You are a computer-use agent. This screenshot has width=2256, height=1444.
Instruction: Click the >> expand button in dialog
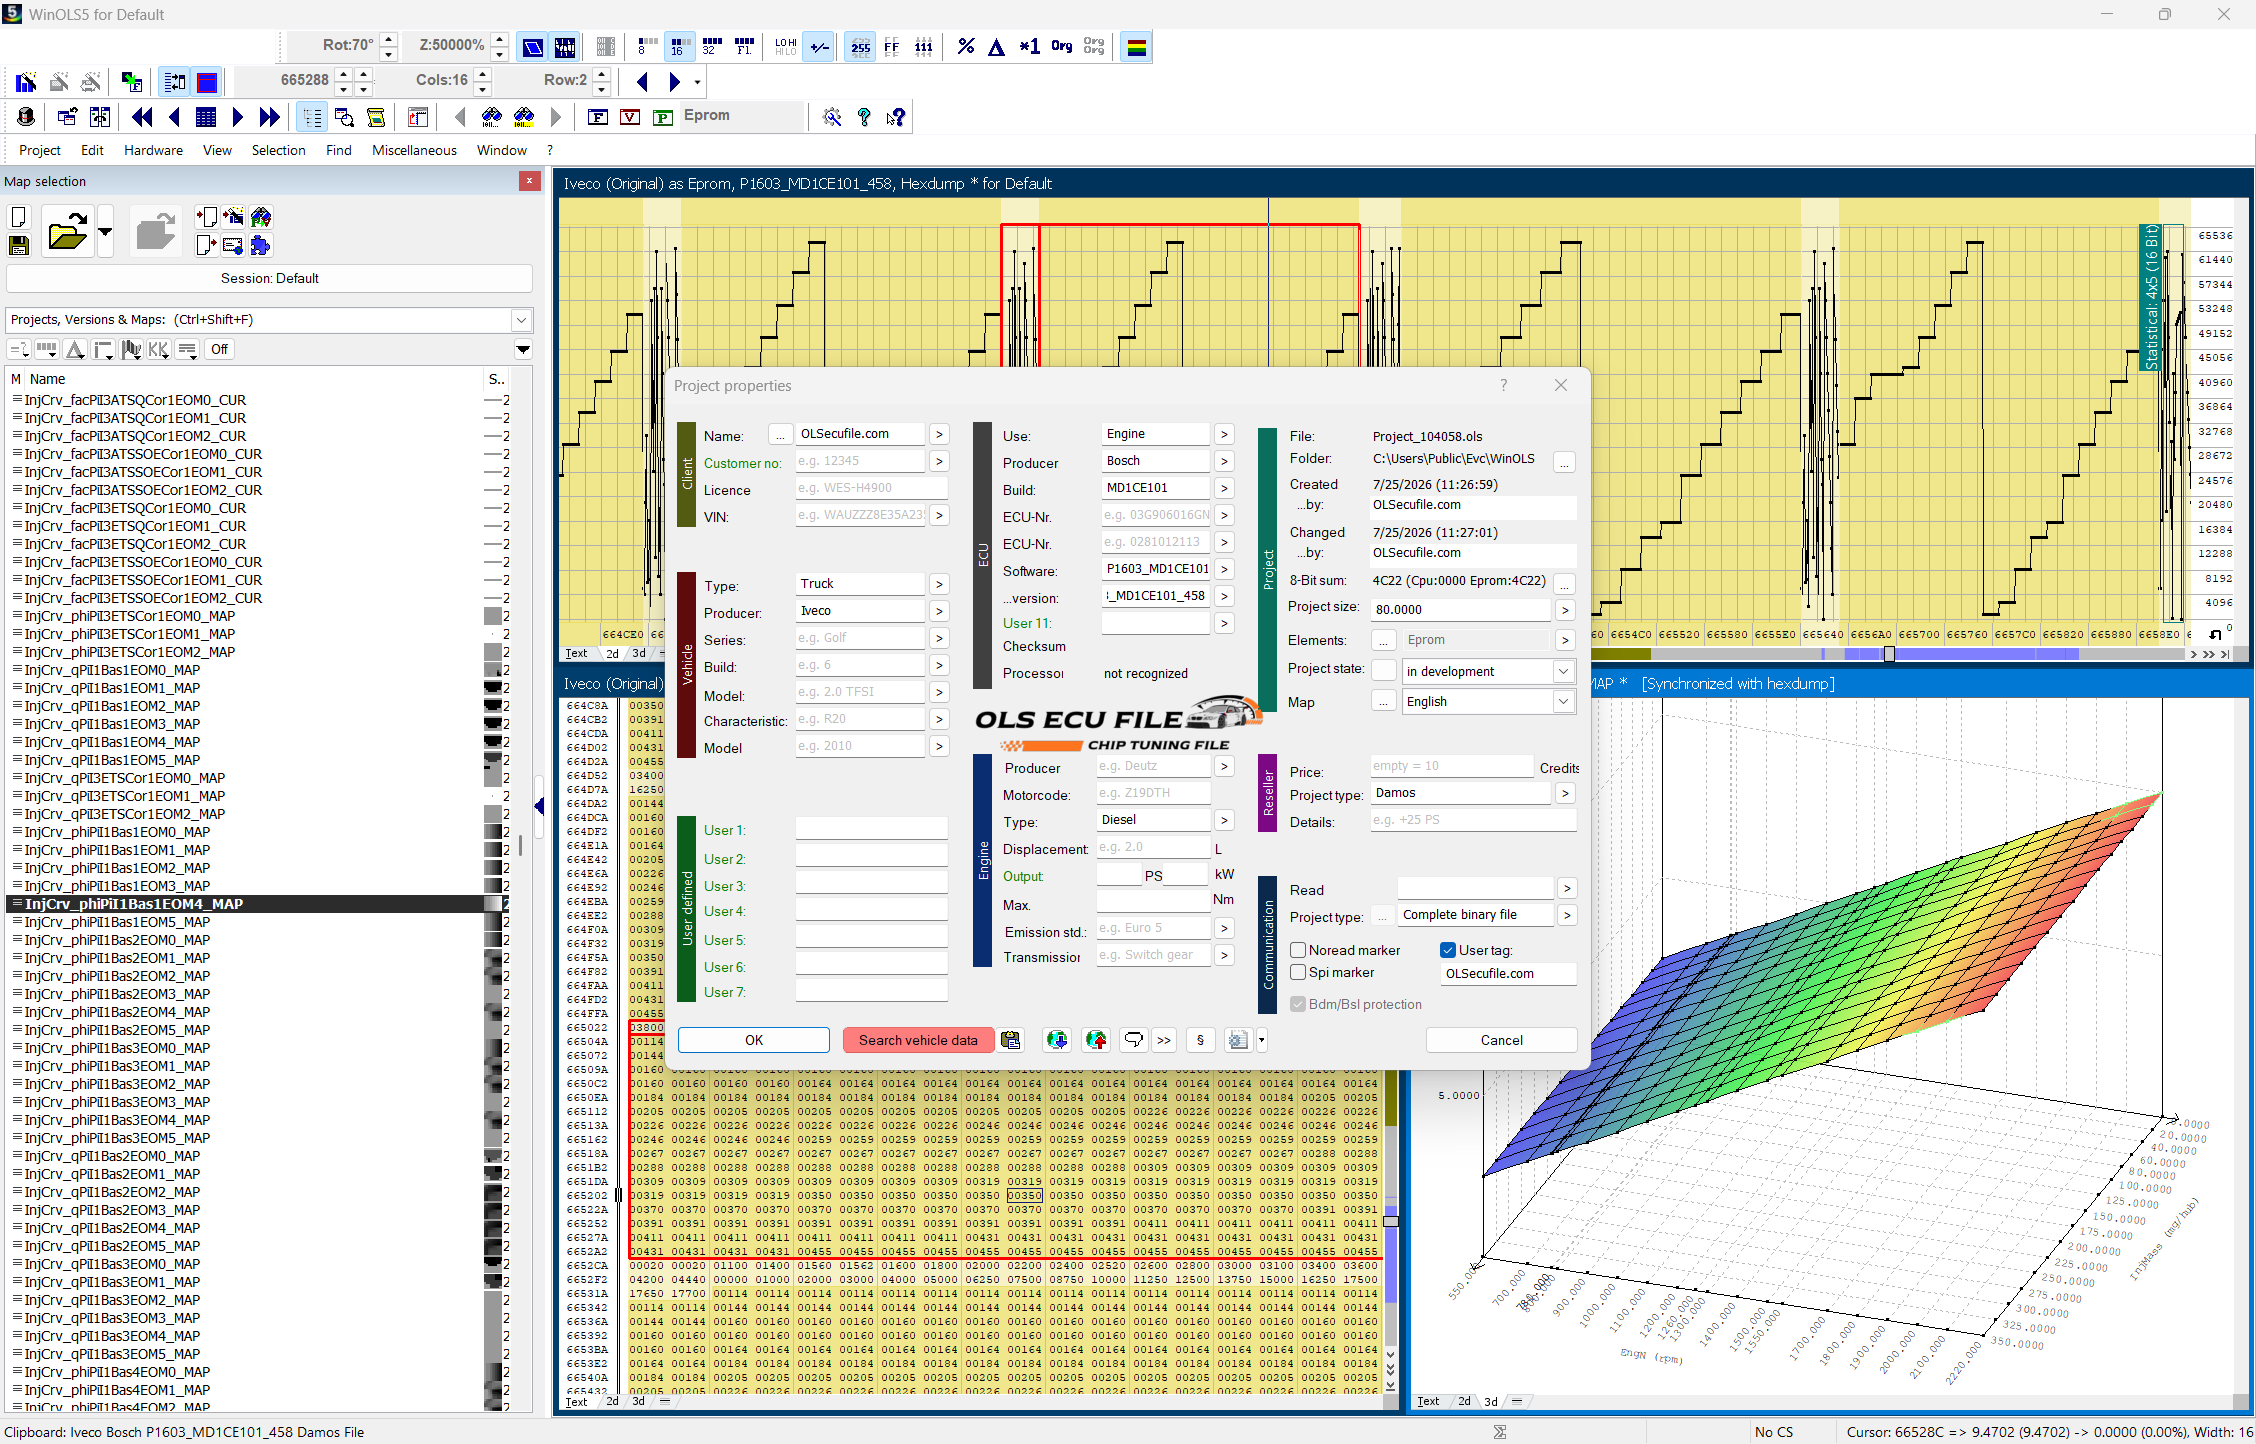pos(1164,1040)
